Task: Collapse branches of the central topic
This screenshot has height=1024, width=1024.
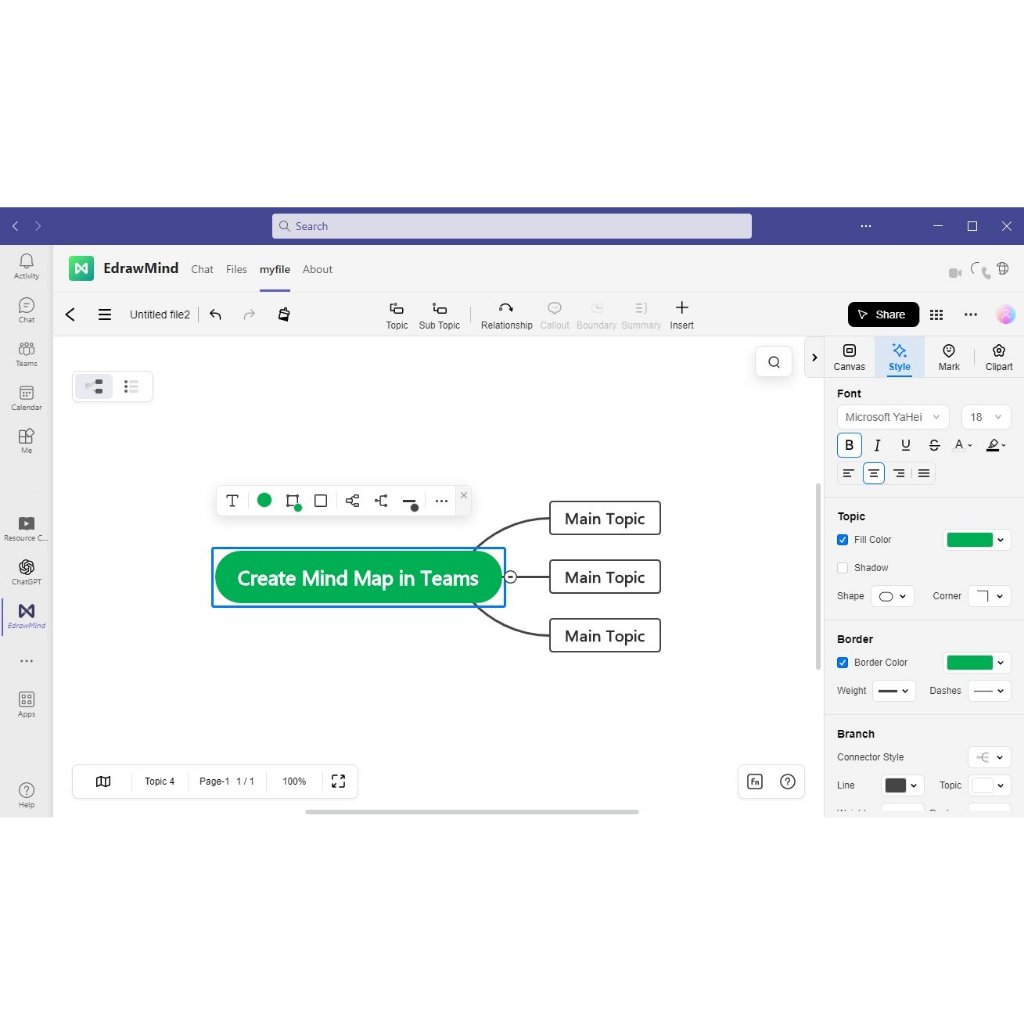Action: 511,577
